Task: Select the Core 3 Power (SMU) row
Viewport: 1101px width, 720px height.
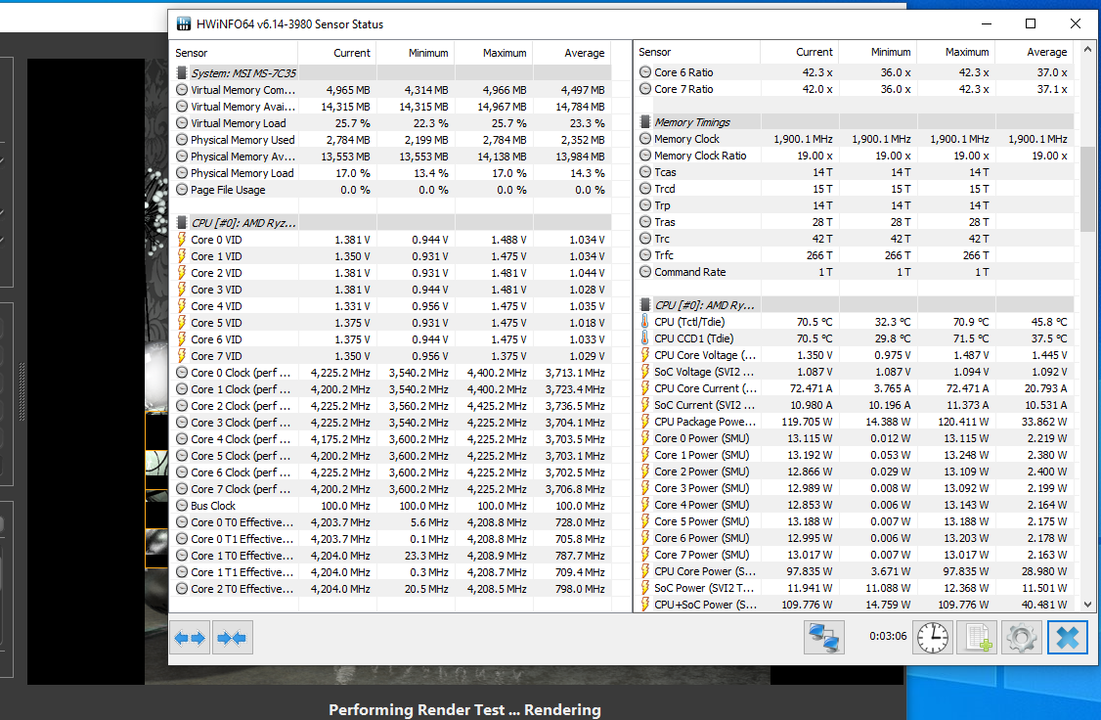Action: (x=854, y=488)
